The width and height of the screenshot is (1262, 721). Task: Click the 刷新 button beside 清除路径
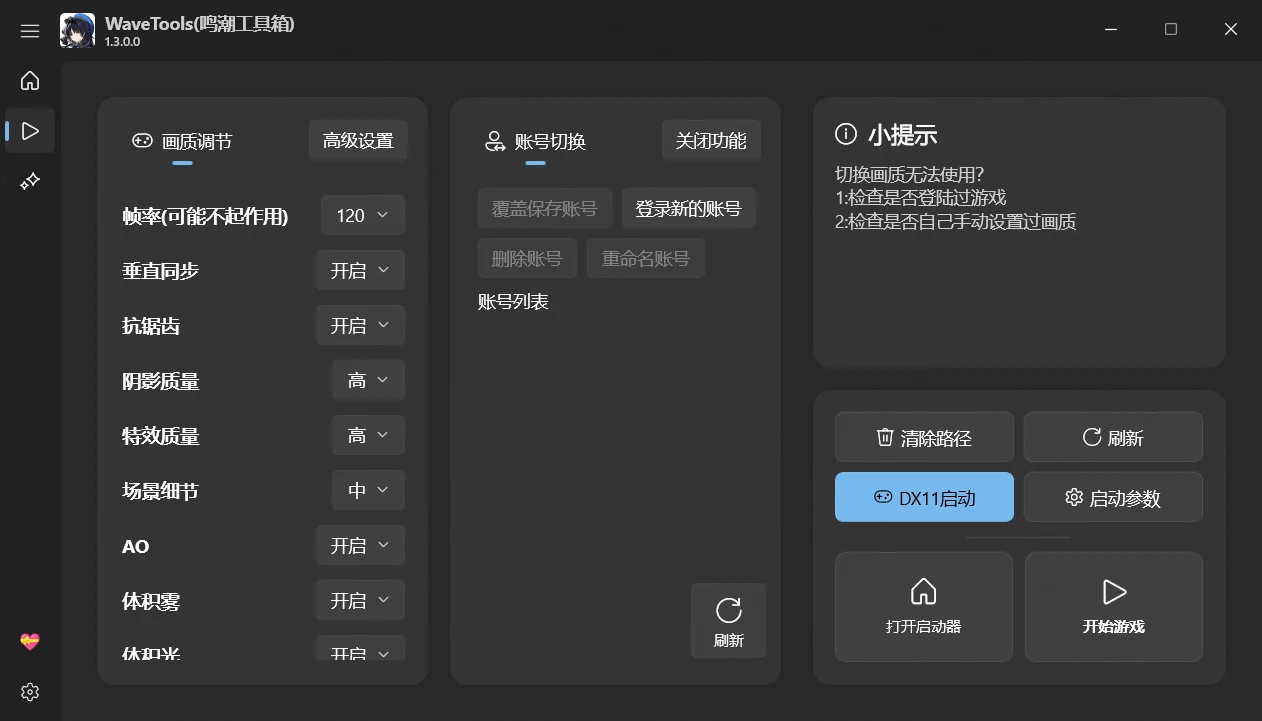1113,437
